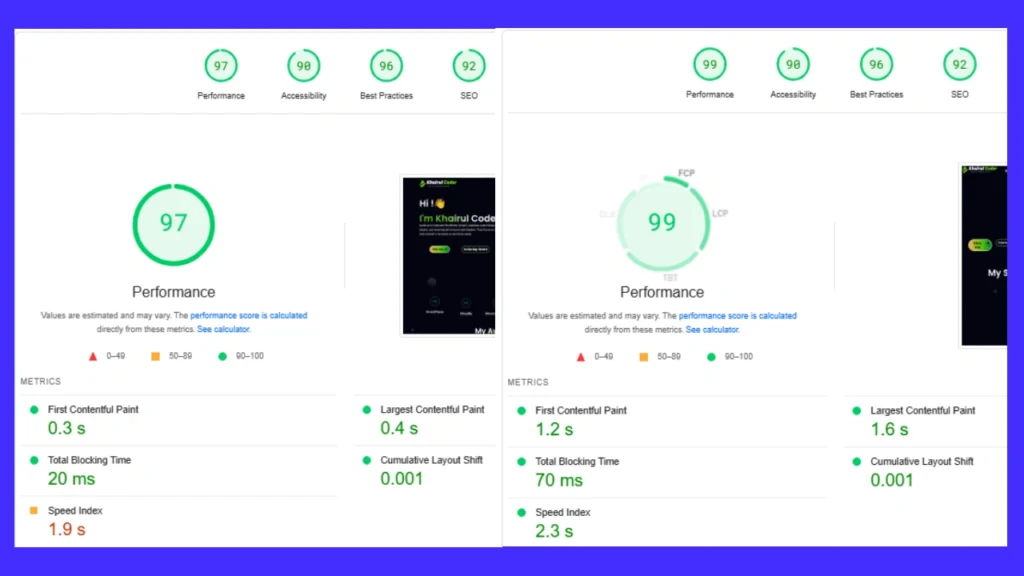The width and height of the screenshot is (1024, 576).
Task: Click the LCP label on the 99 gauge
Action: click(720, 214)
